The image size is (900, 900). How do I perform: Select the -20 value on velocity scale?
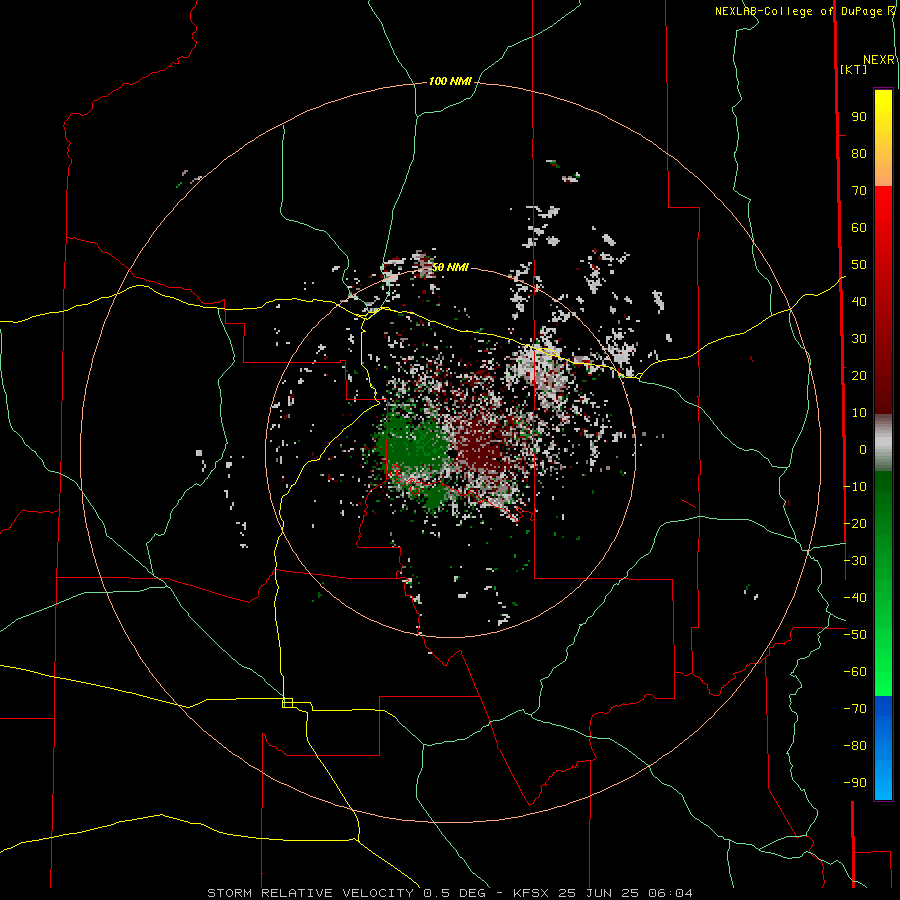[855, 524]
